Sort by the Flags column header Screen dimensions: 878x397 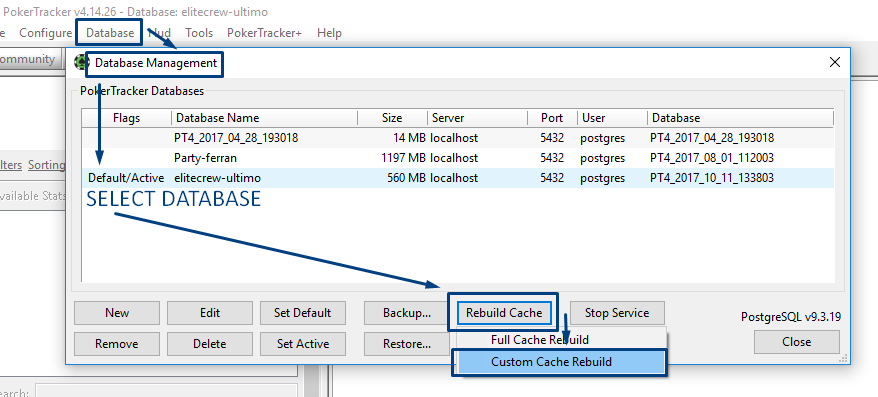coord(127,118)
